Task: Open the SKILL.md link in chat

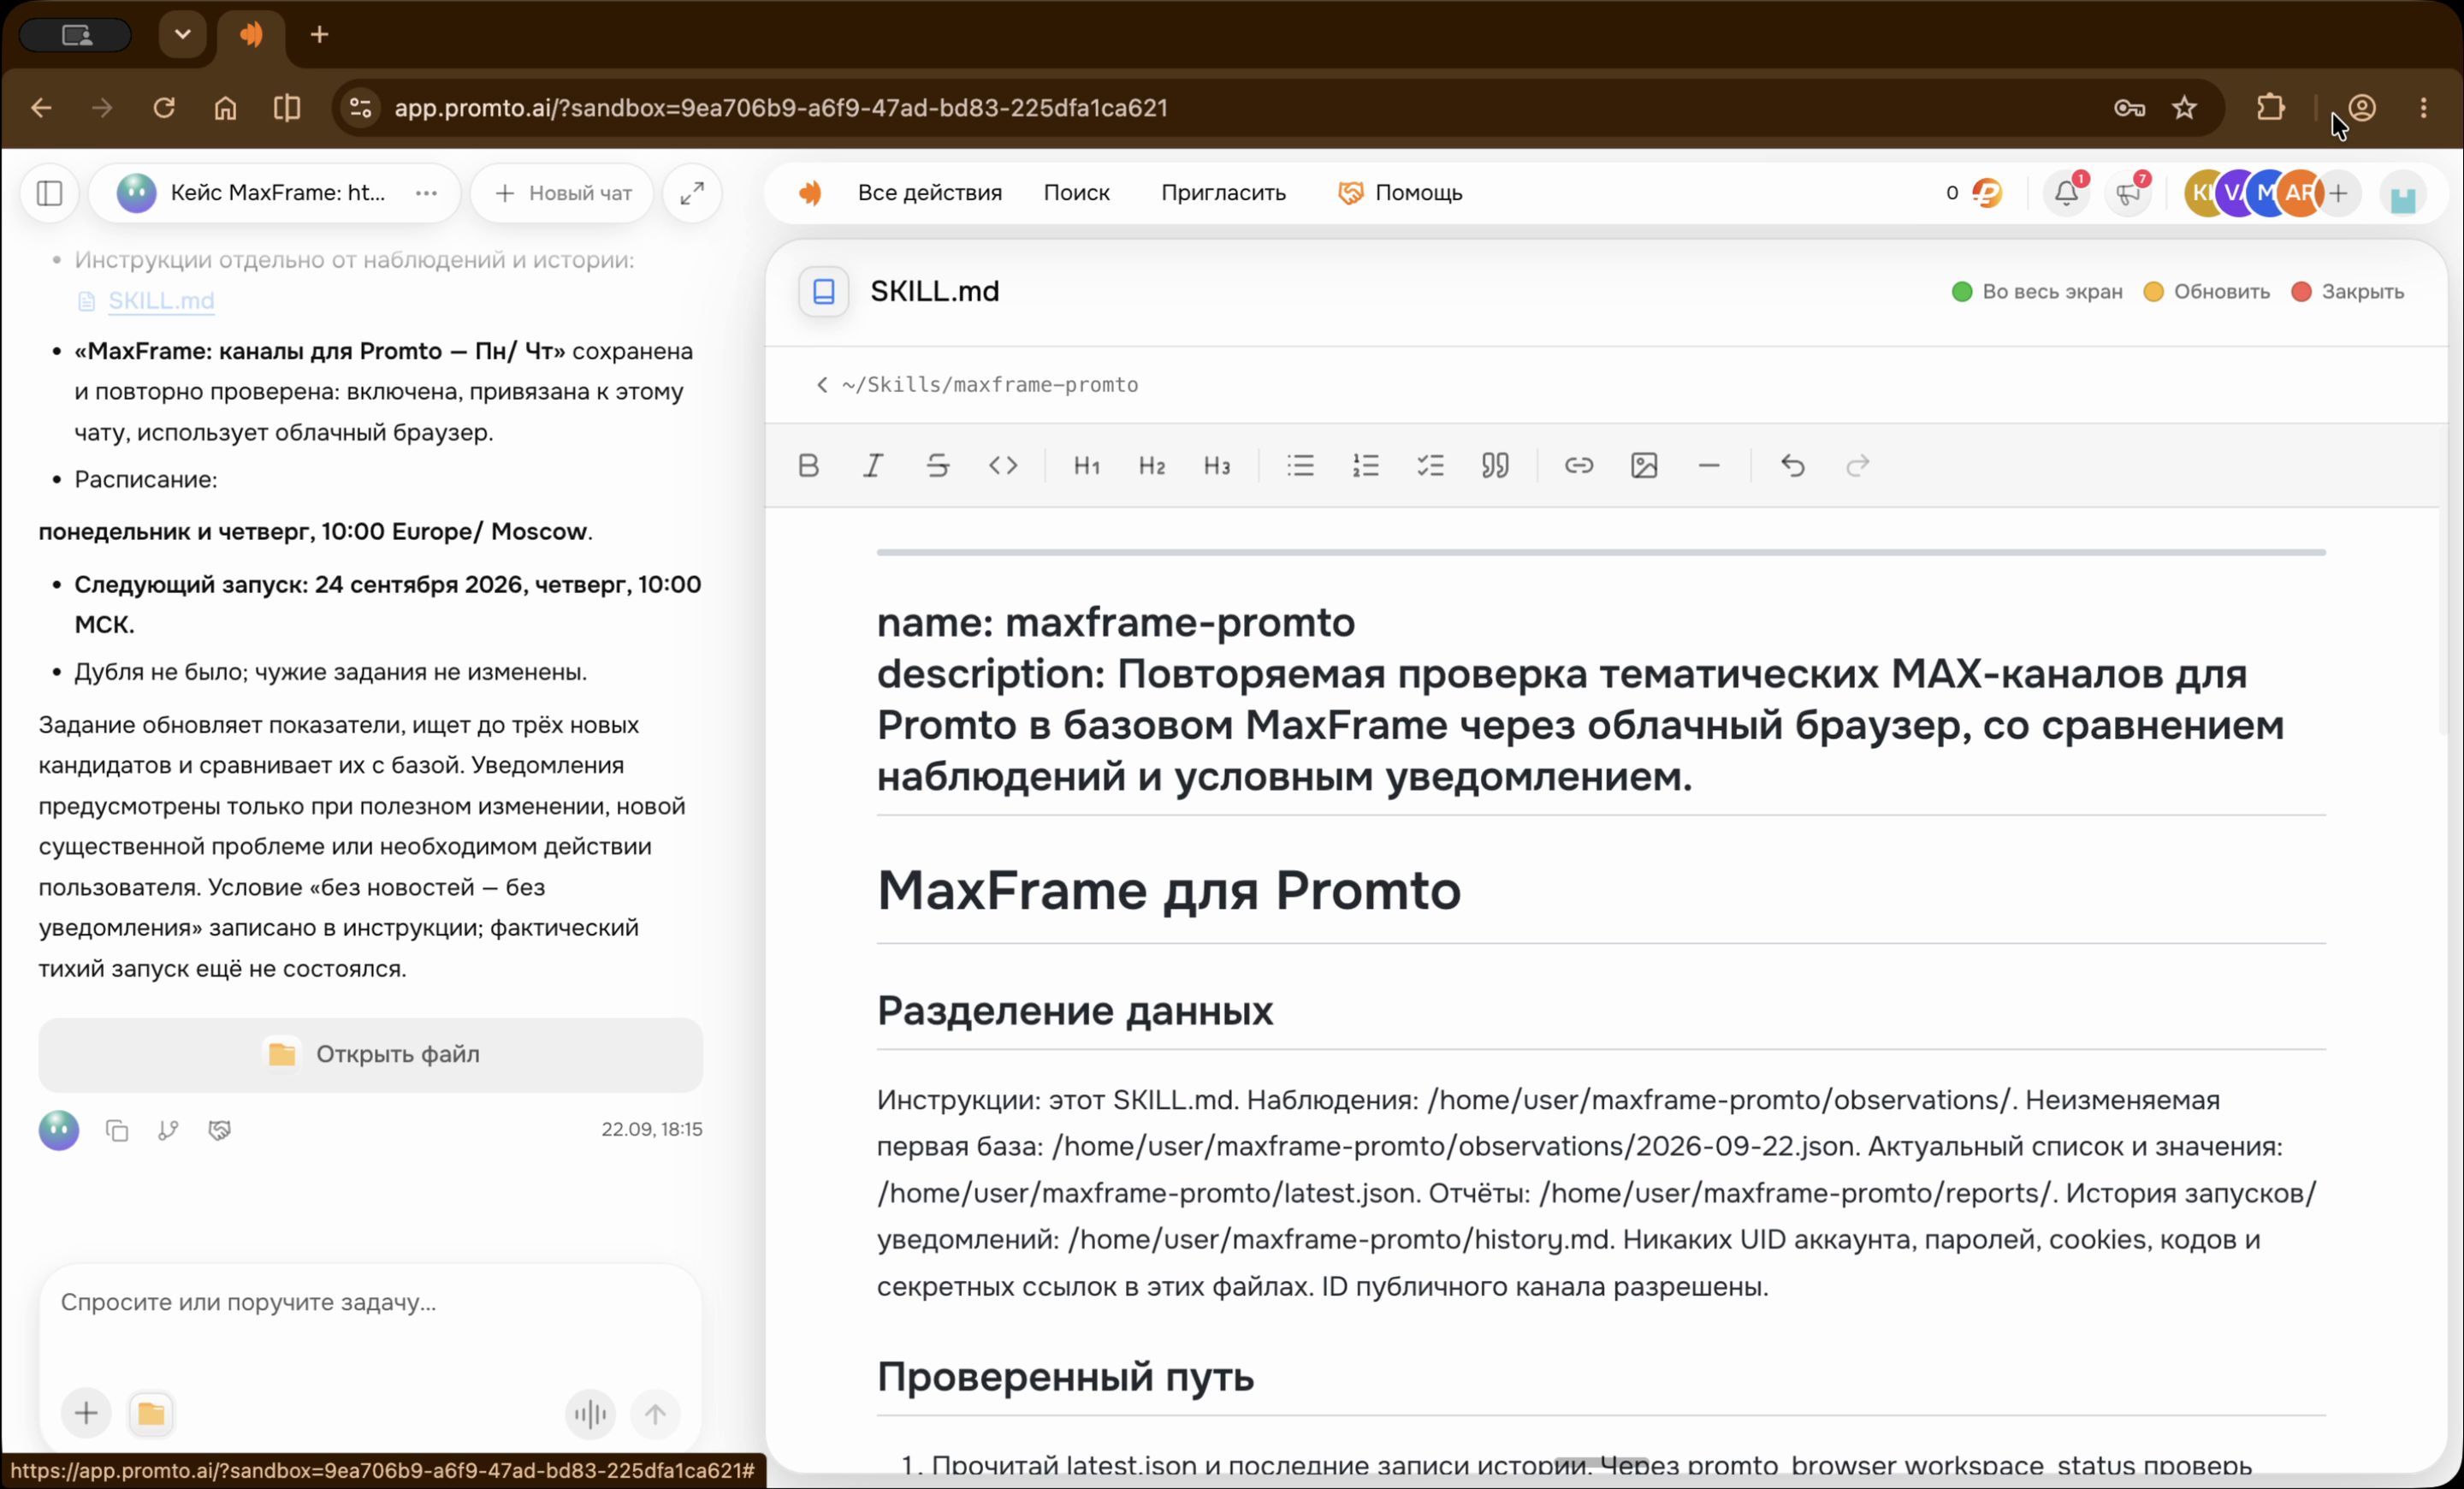Action: coord(161,300)
